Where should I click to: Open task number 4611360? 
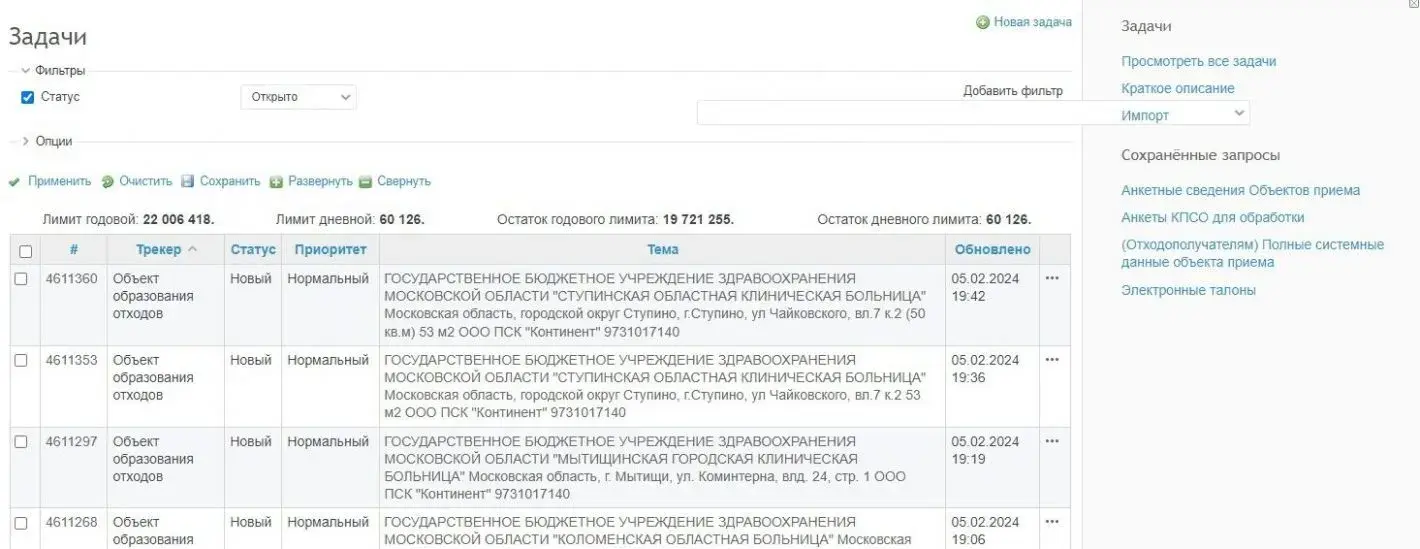(72, 279)
